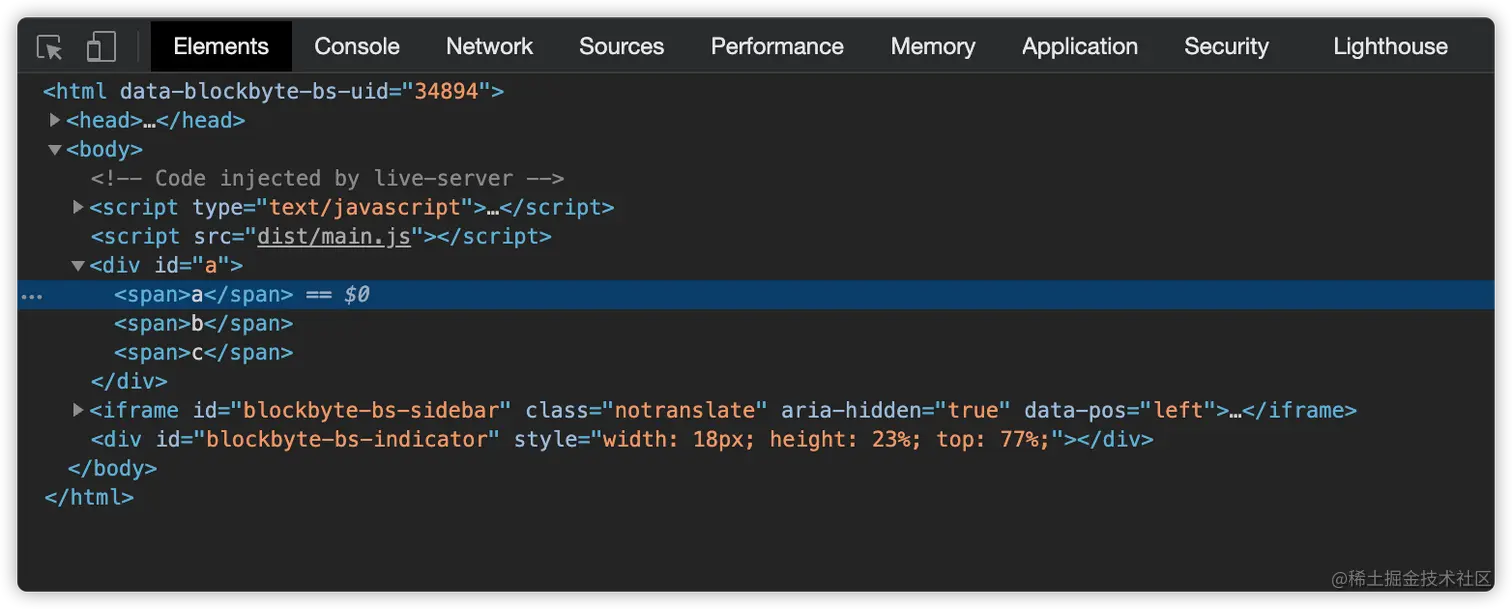This screenshot has height=609, width=1512.
Task: Select the html data-blockbyte-bs-uid opening tag
Action: point(273,92)
